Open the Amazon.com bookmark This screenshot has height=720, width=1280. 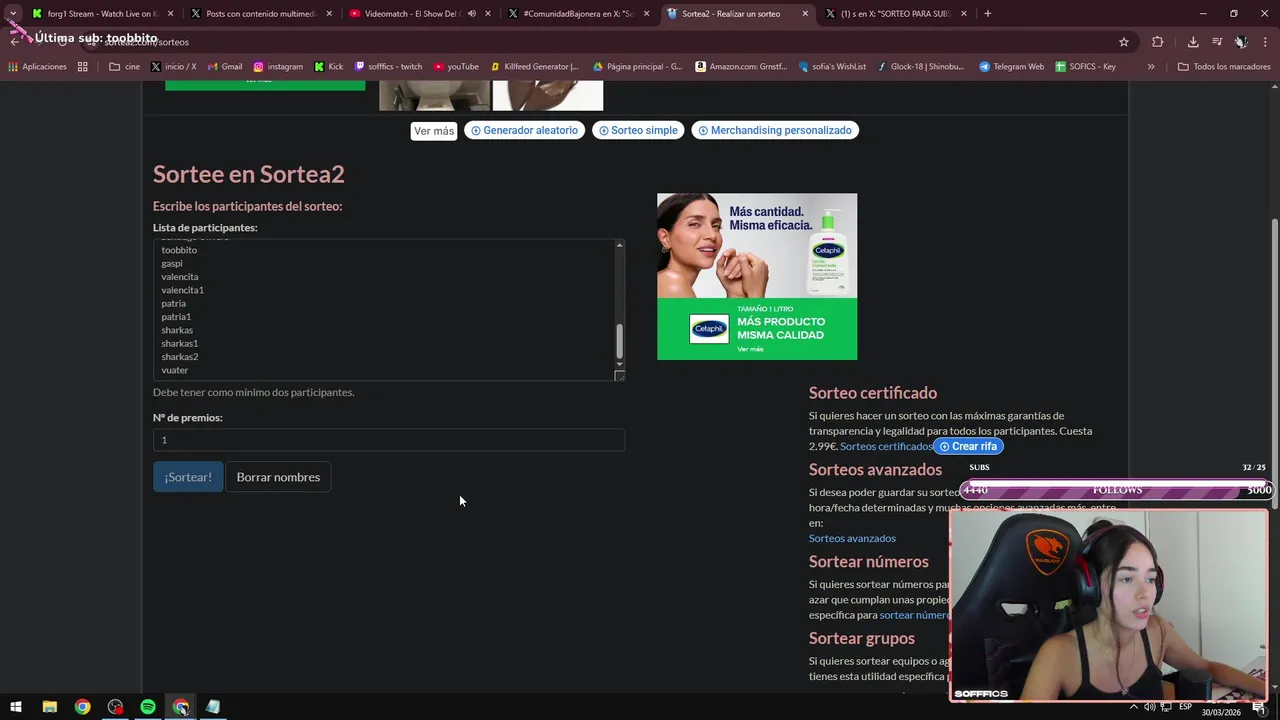point(741,67)
